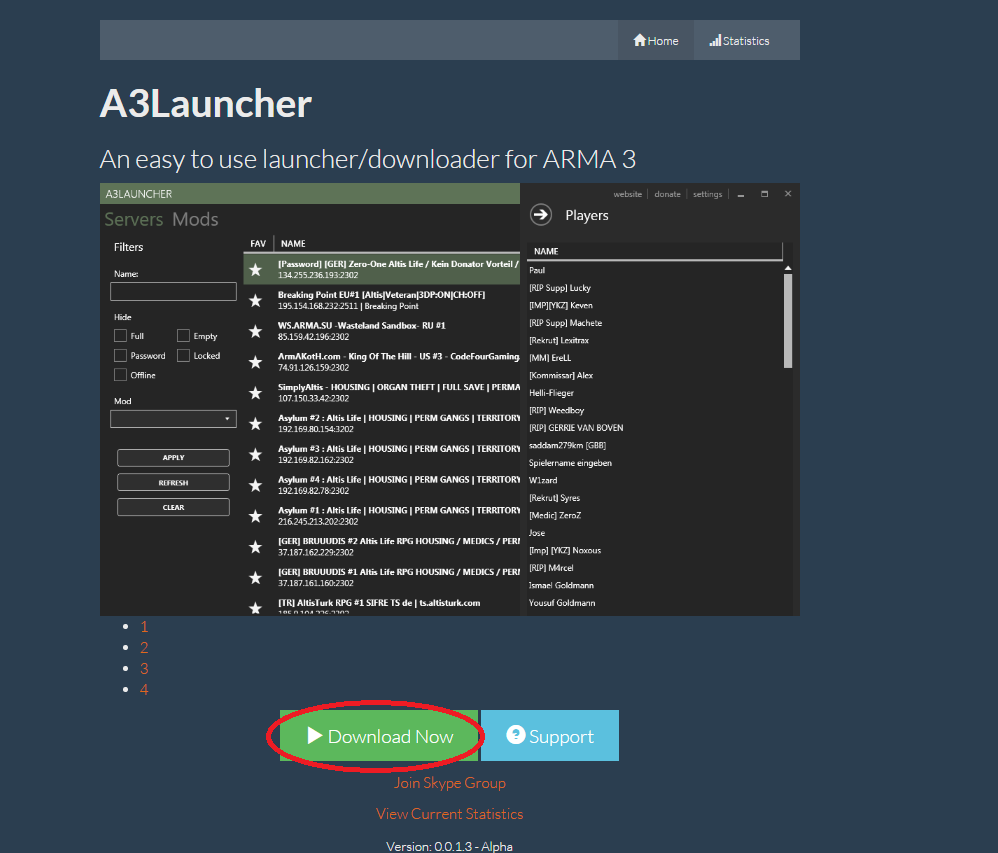
Task: Toggle favorite star for AltisTurk RPG #1
Action: (256, 608)
